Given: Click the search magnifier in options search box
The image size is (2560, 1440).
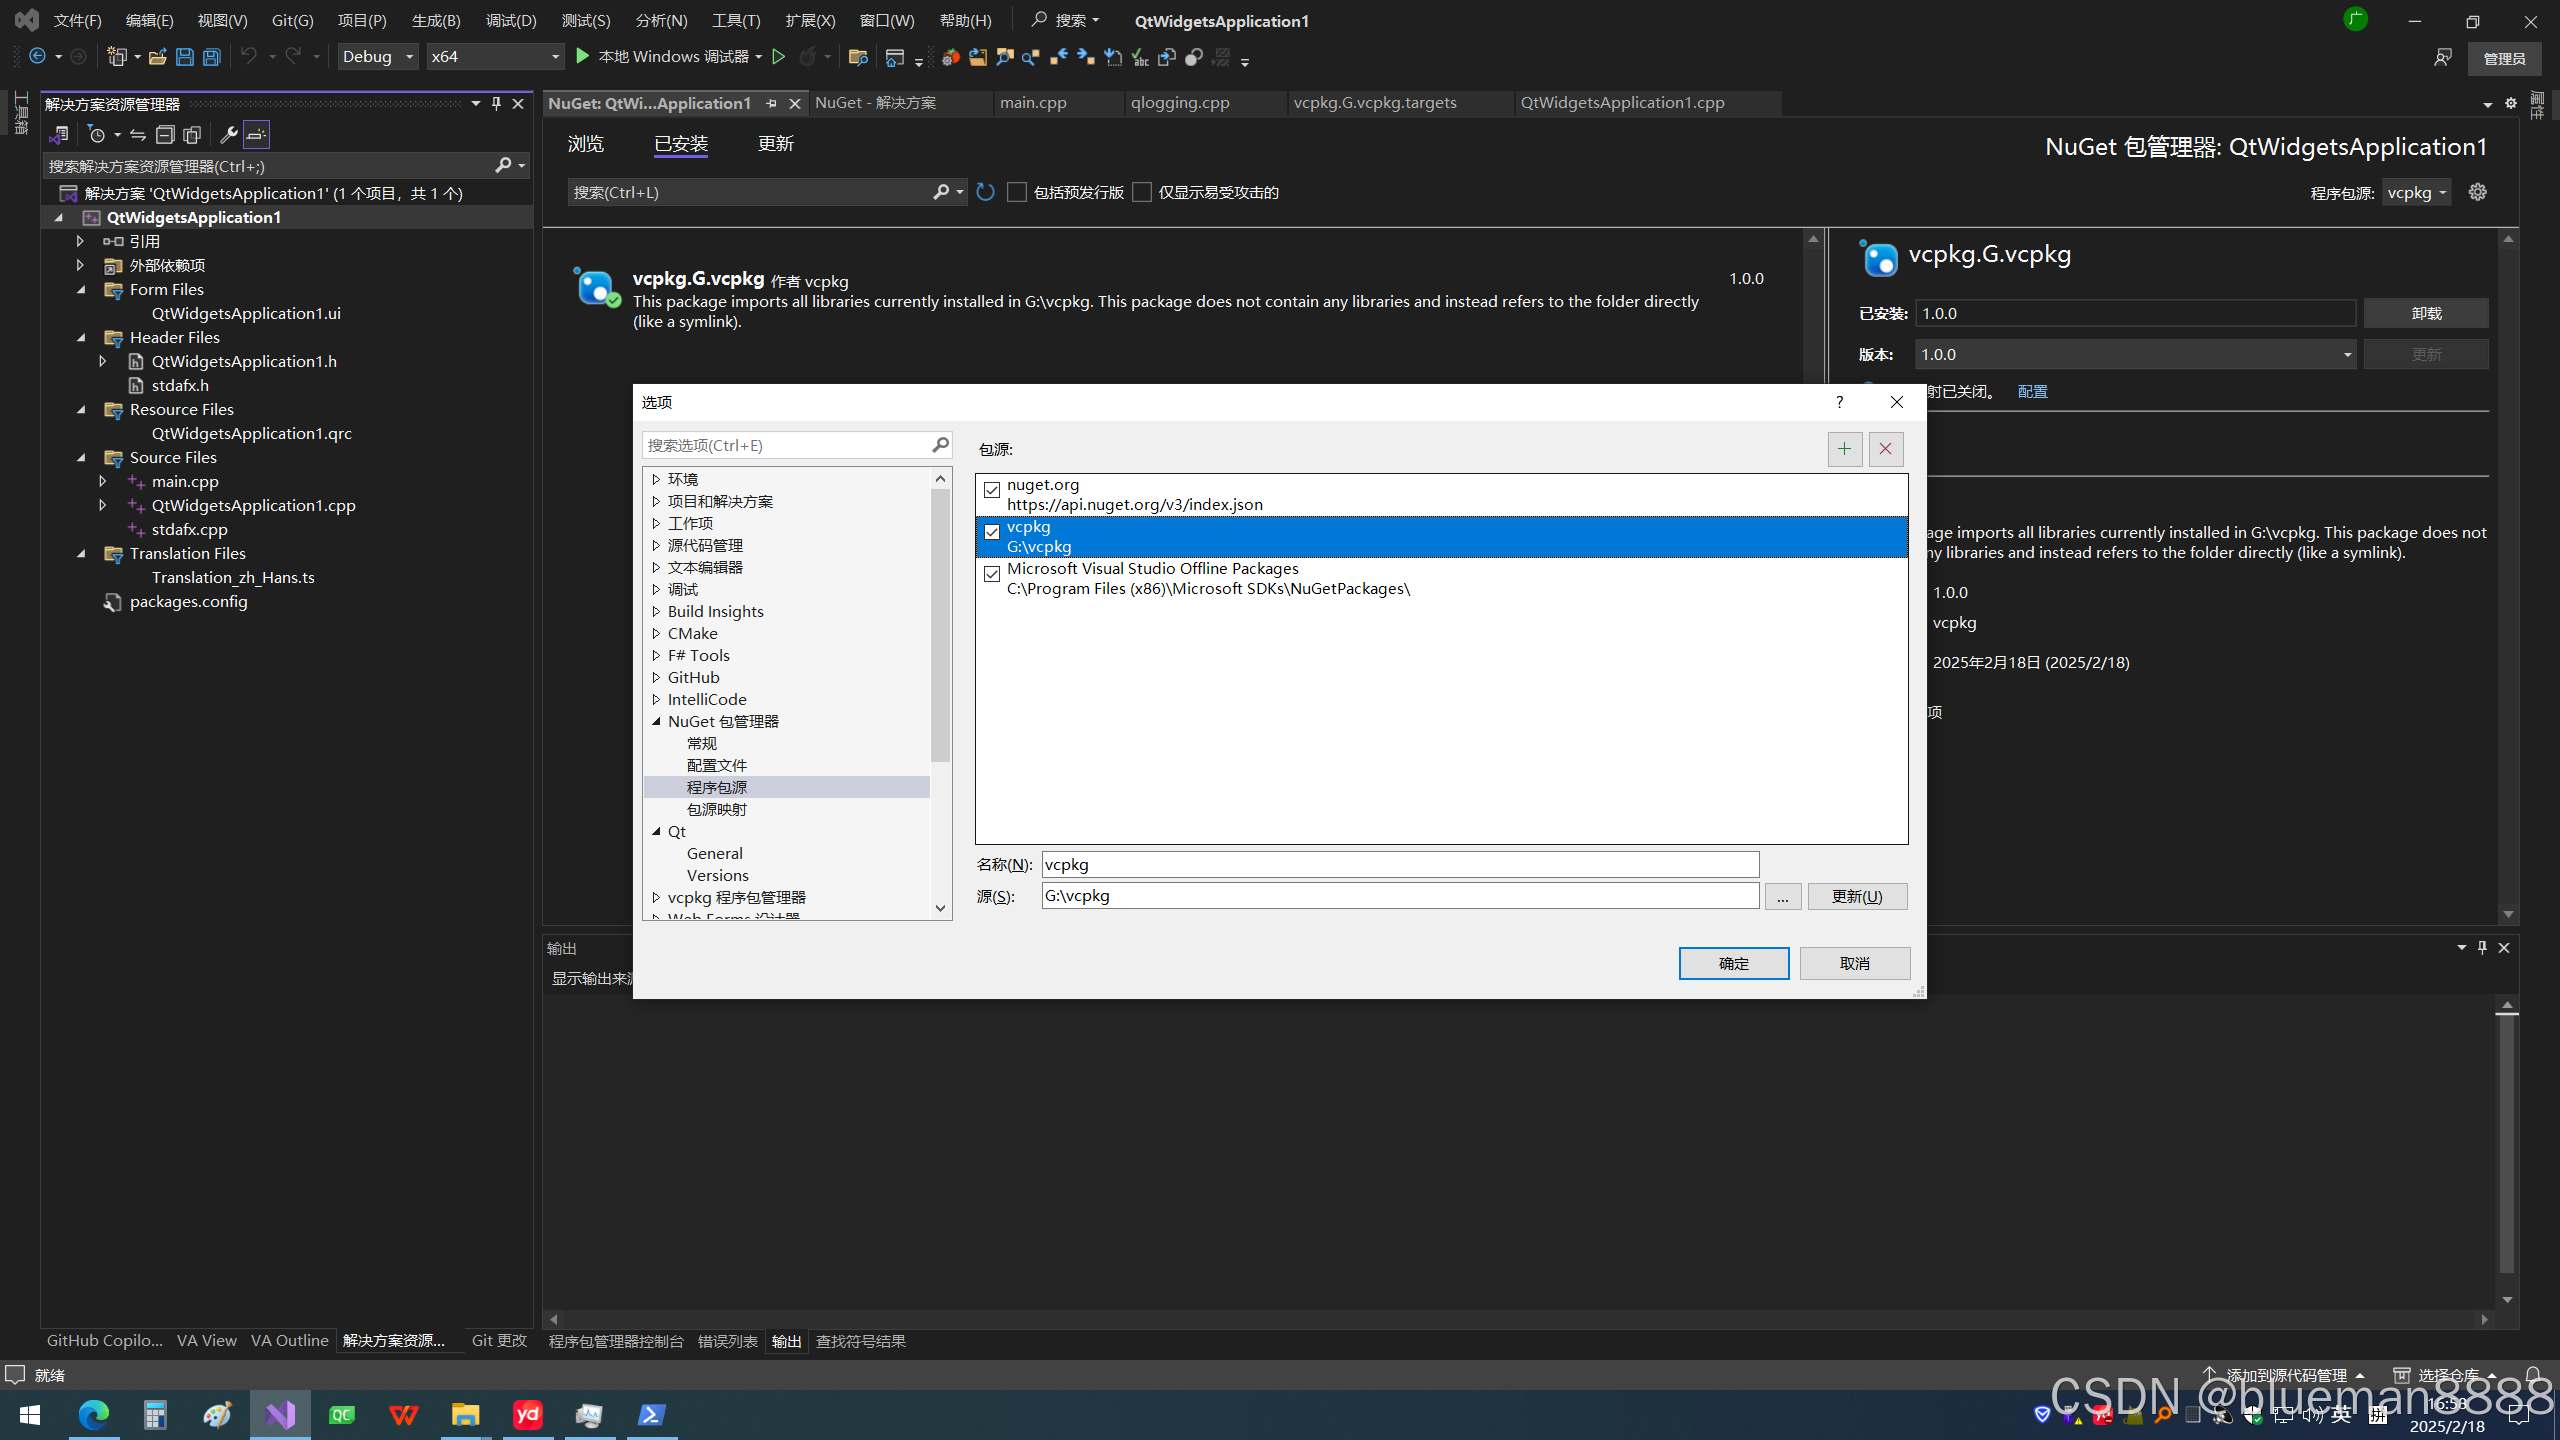Looking at the screenshot, I should point(940,445).
